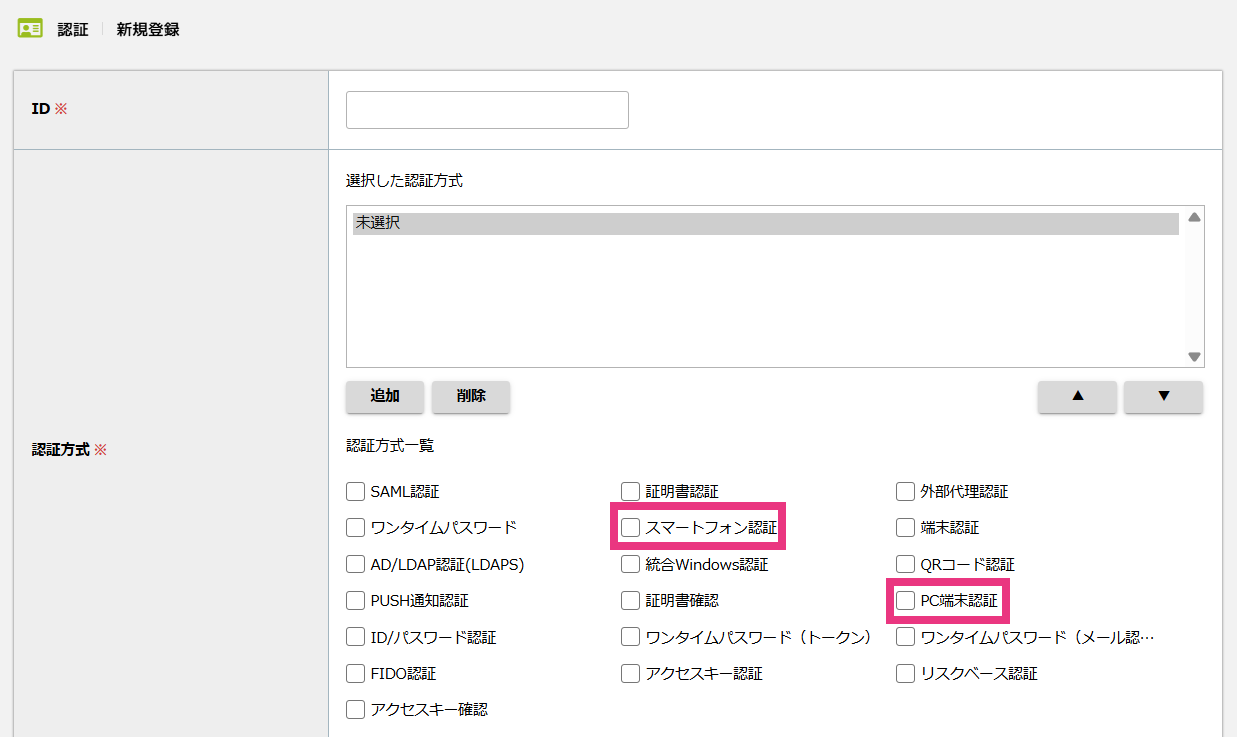Click the 新規登録 heading text
Viewport: 1237px width, 737px height.
[148, 29]
